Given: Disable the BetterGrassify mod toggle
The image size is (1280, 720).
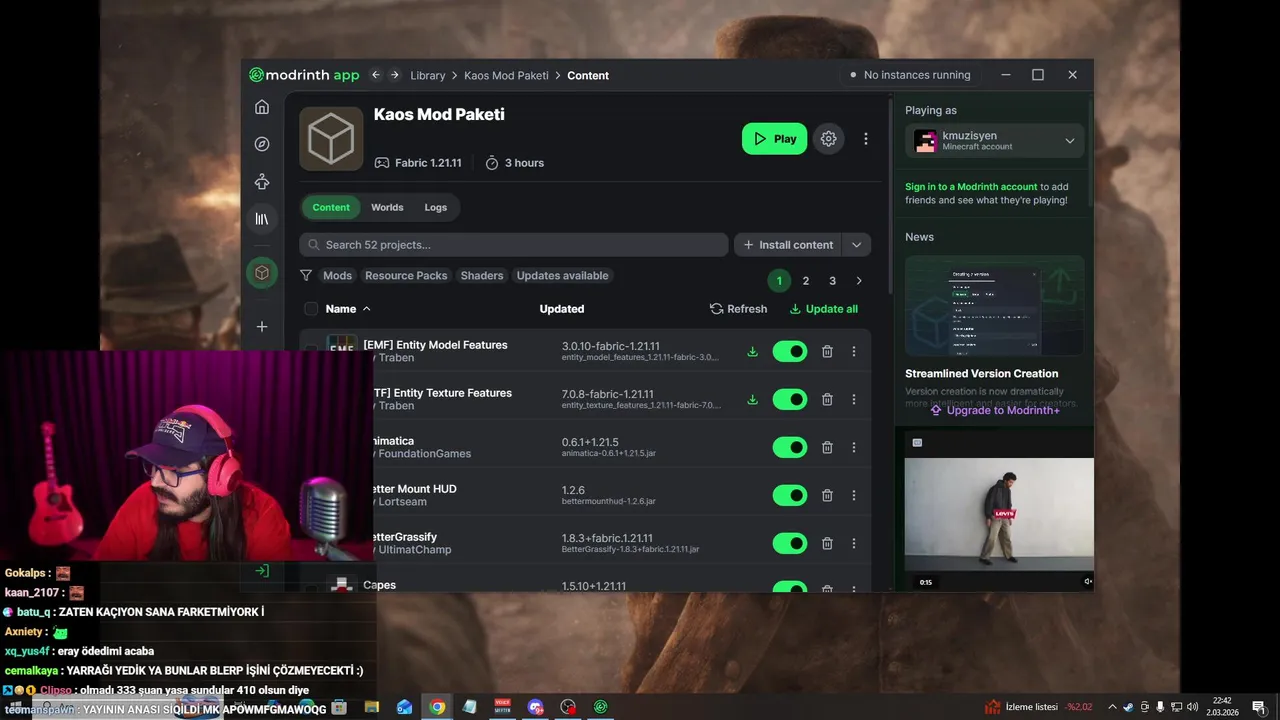Looking at the screenshot, I should click(x=790, y=543).
